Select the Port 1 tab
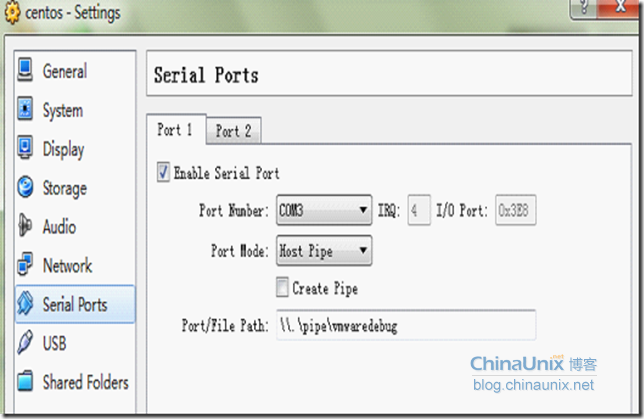 click(176, 129)
